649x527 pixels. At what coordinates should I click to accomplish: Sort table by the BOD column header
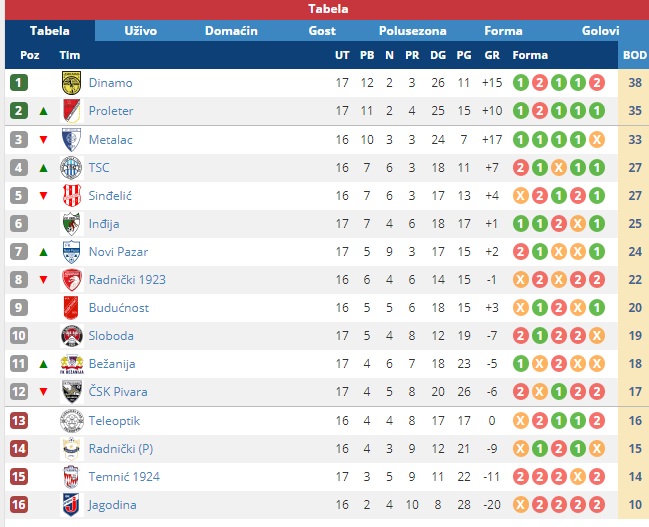point(634,55)
